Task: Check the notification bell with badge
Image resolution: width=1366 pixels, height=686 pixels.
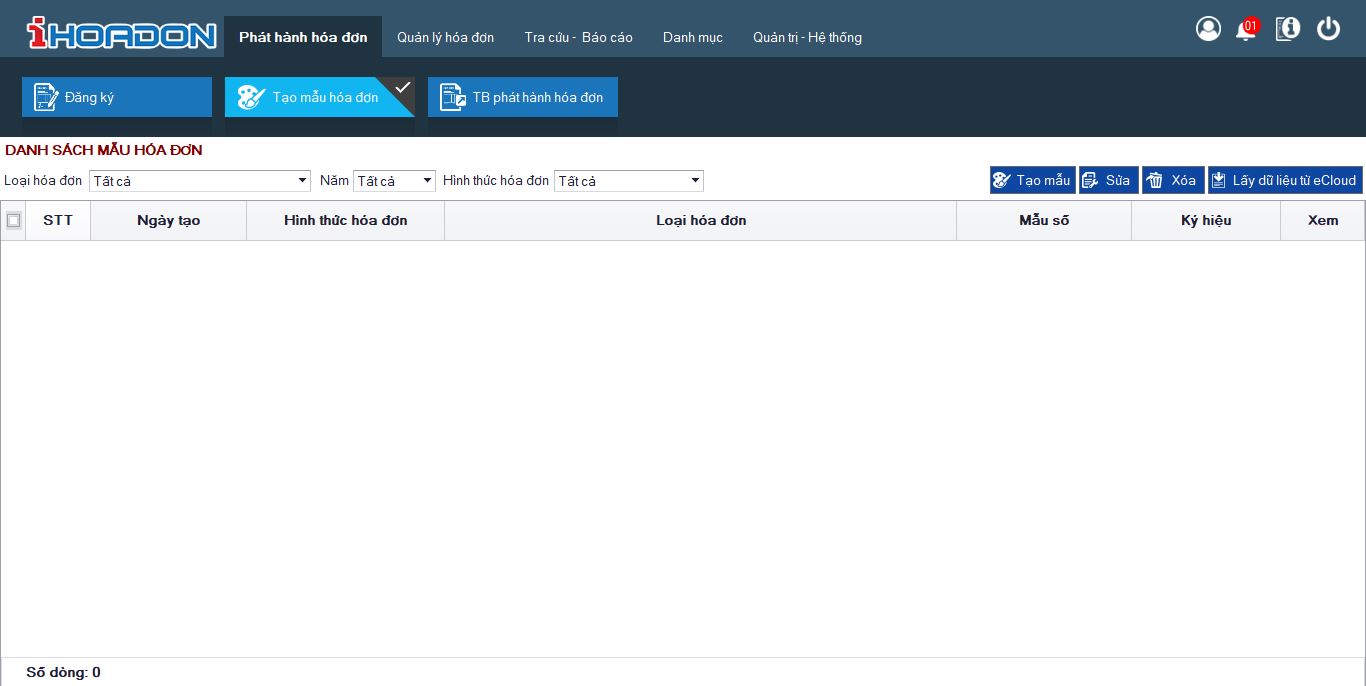Action: point(1246,30)
